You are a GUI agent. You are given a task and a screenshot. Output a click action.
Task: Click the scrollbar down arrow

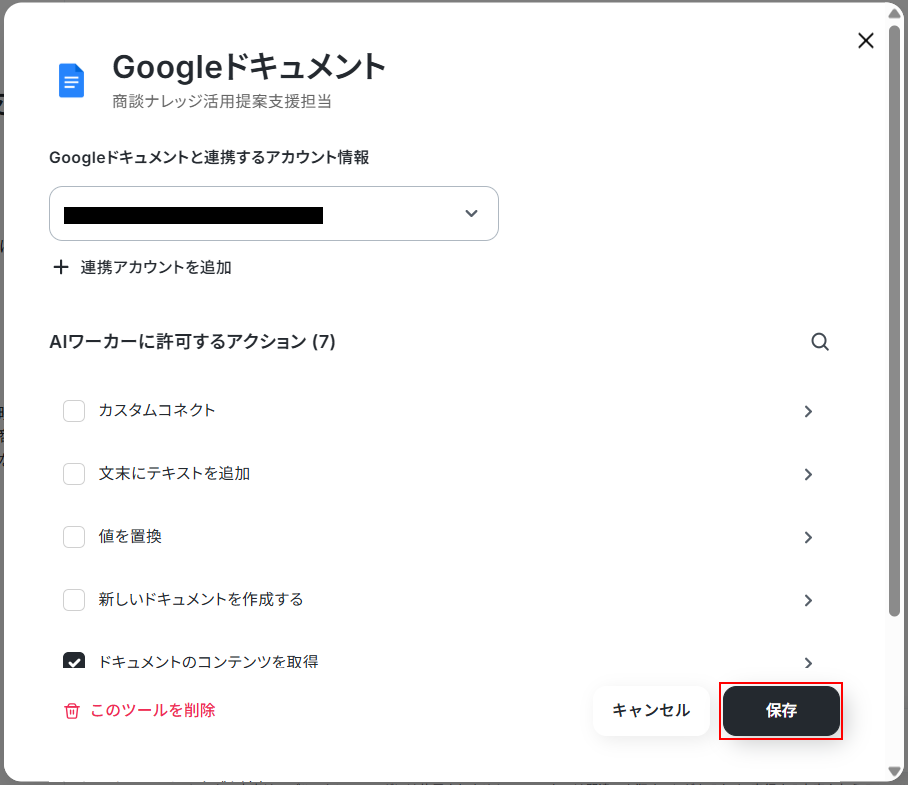coord(895,772)
